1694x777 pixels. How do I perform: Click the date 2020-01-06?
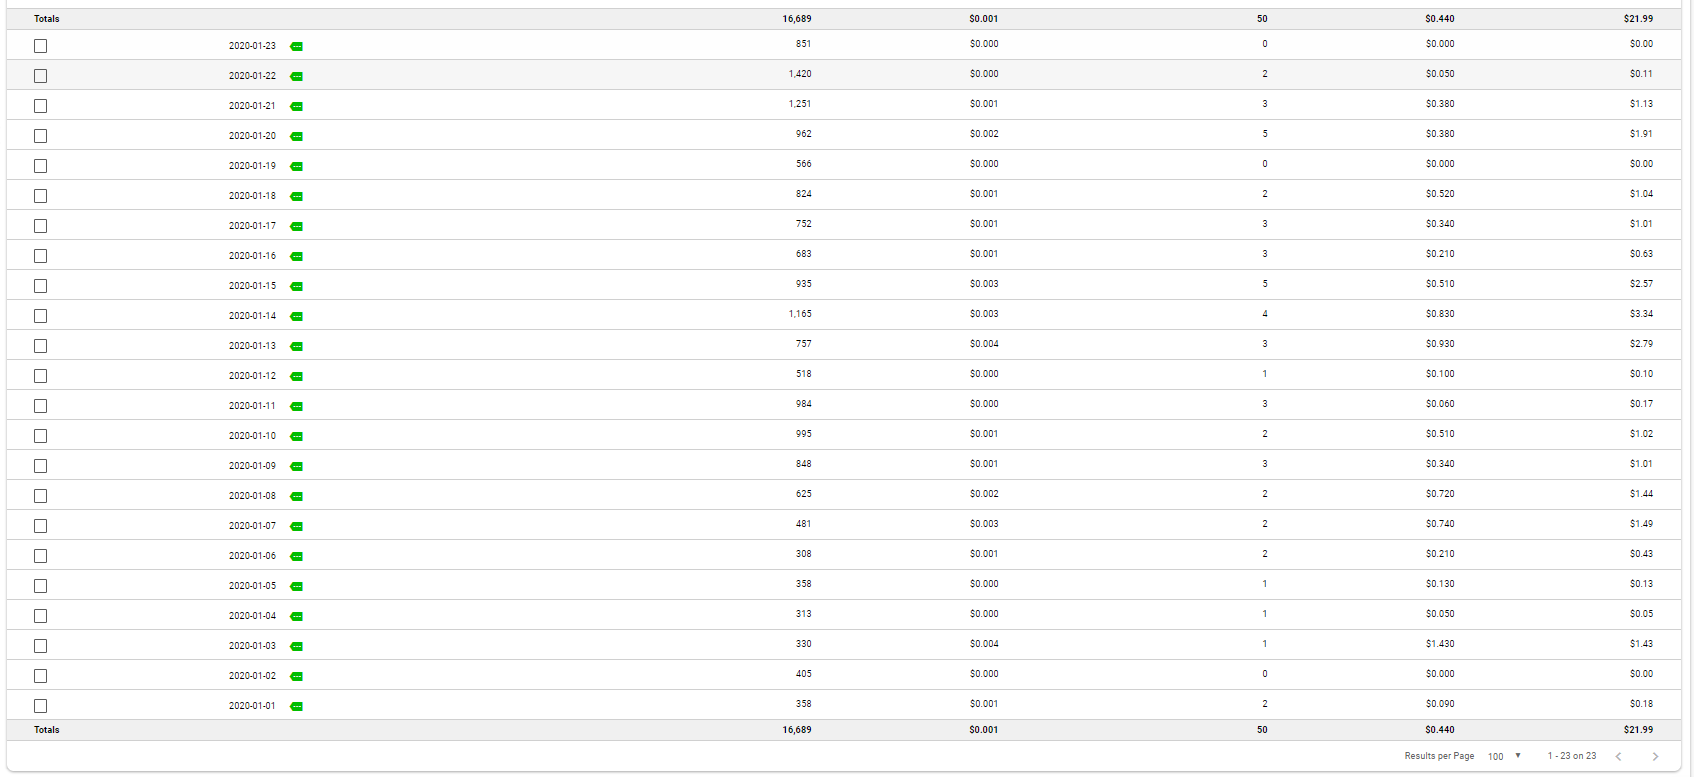point(252,556)
